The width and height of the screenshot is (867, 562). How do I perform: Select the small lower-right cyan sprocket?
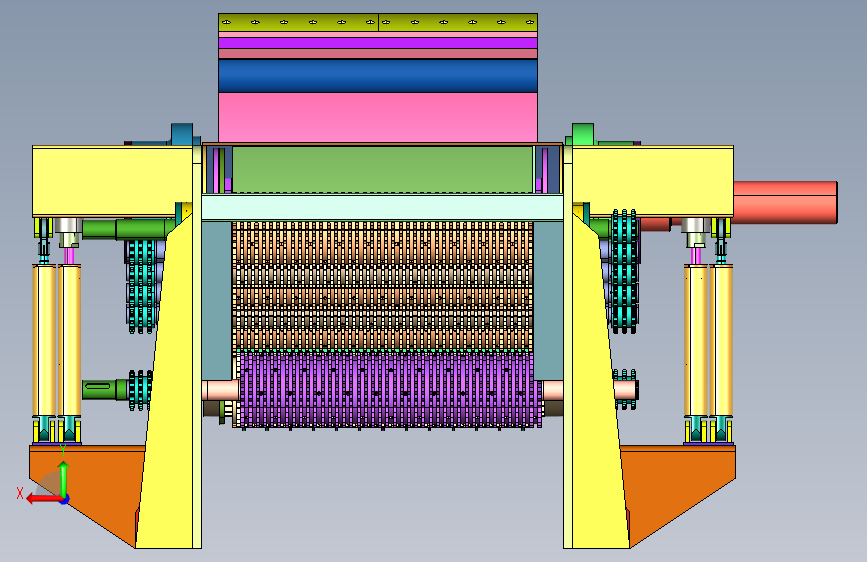tap(625, 389)
